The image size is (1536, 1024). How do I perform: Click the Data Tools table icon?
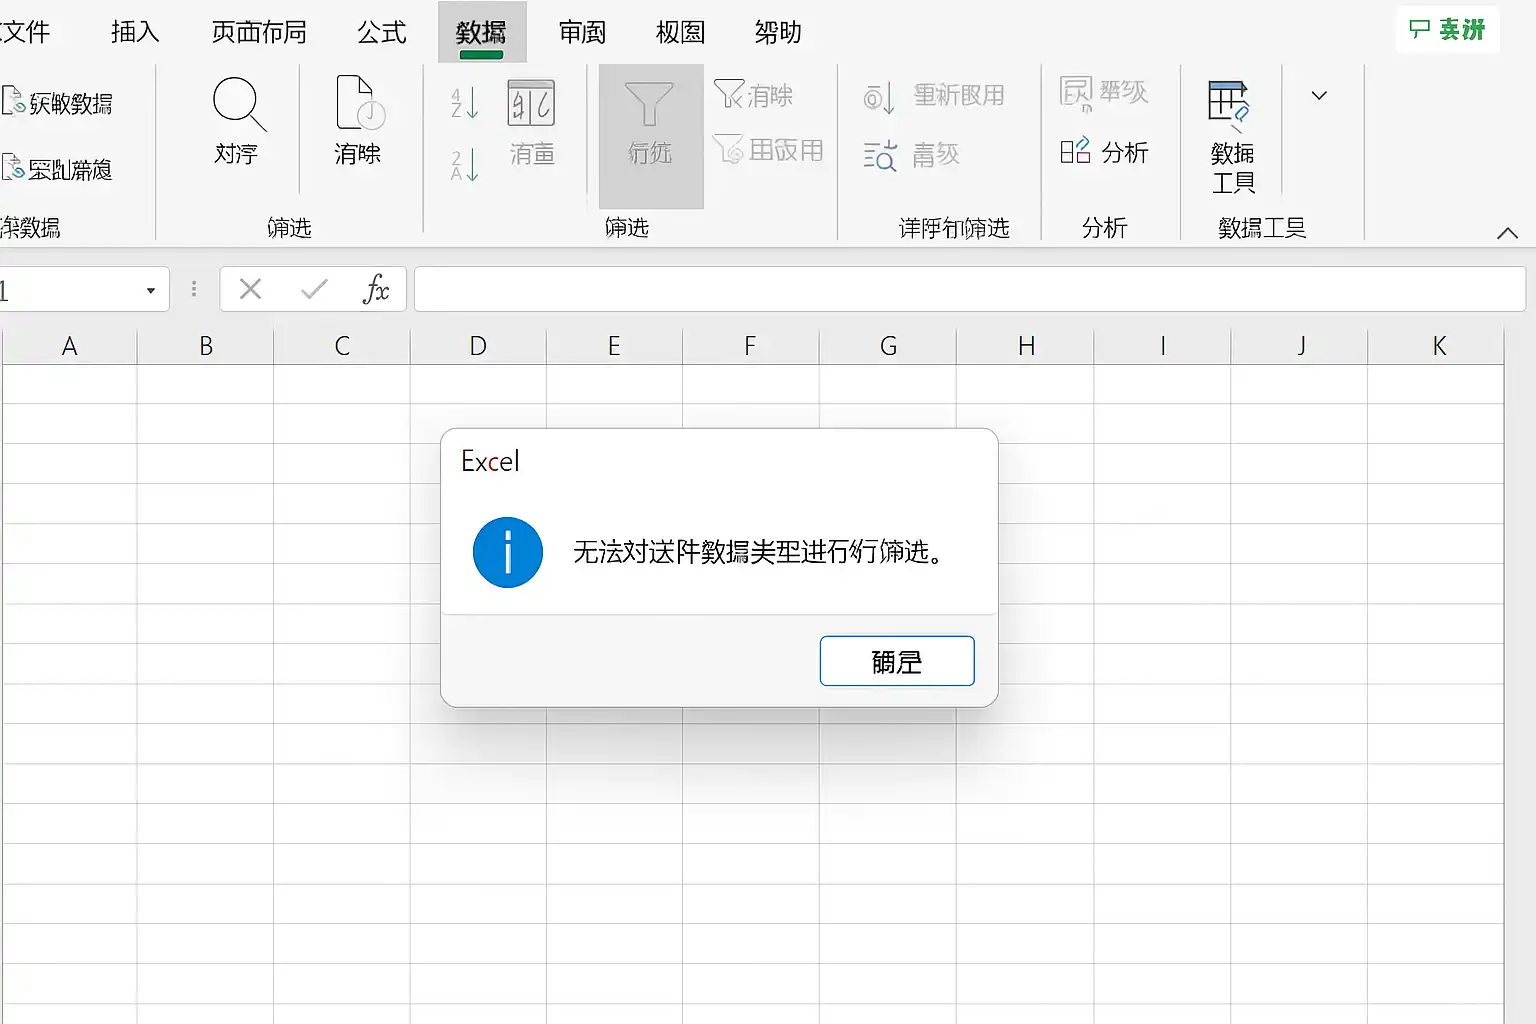click(1229, 104)
